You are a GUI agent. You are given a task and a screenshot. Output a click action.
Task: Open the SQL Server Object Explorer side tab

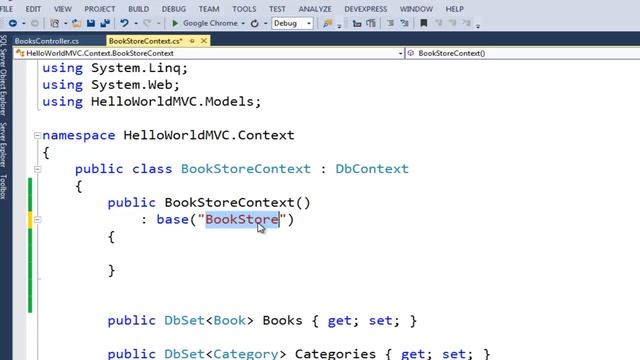[x=4, y=75]
